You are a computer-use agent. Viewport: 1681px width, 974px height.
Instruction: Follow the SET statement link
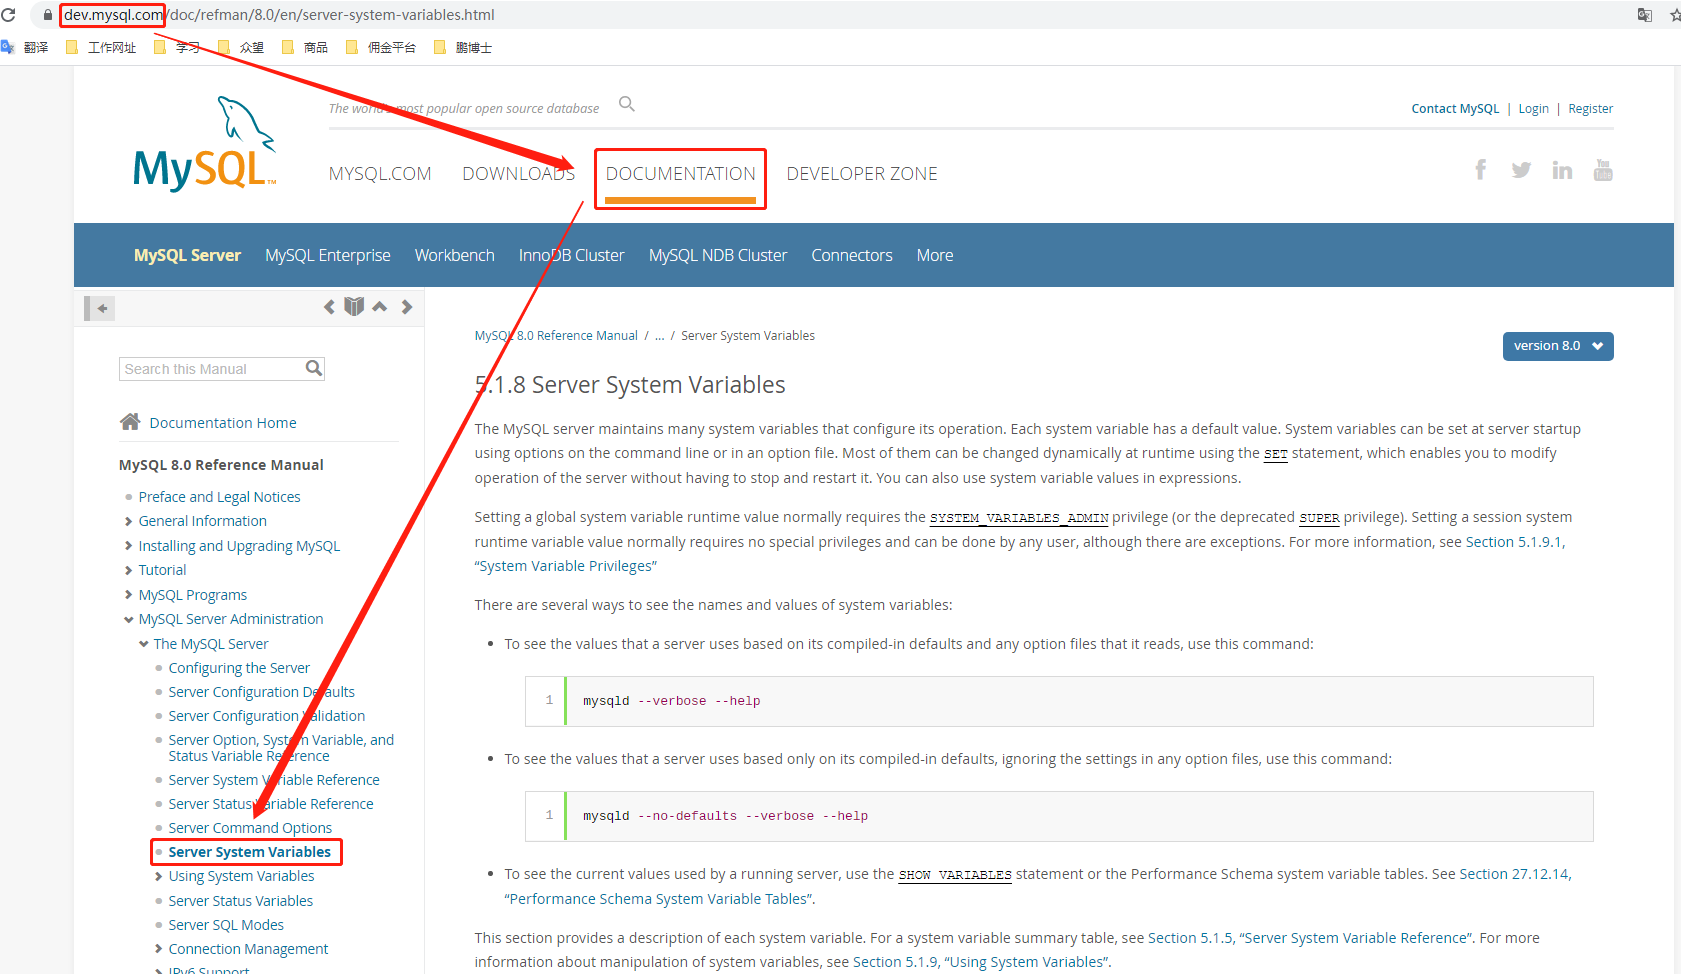point(1276,454)
